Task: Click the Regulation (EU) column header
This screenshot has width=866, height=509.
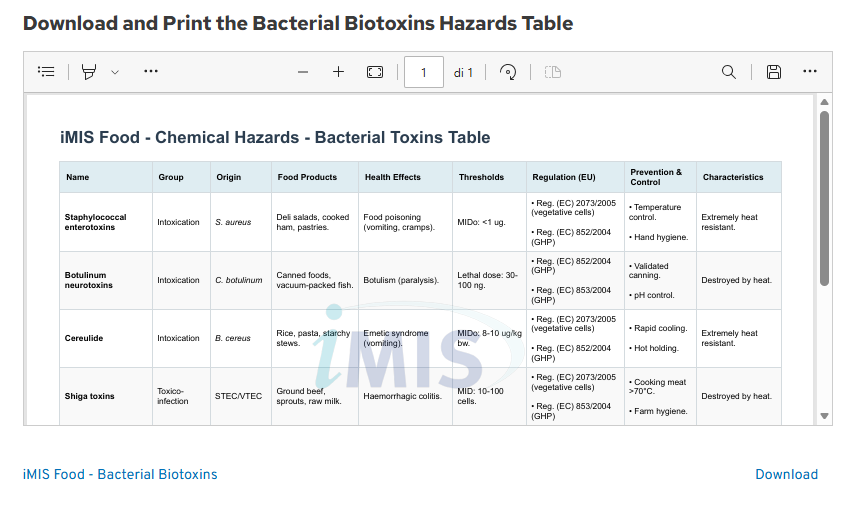Action: 564,177
